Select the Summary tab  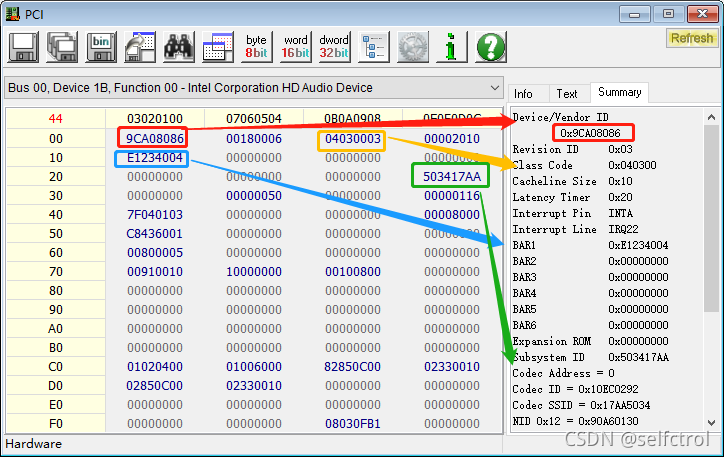click(x=619, y=92)
